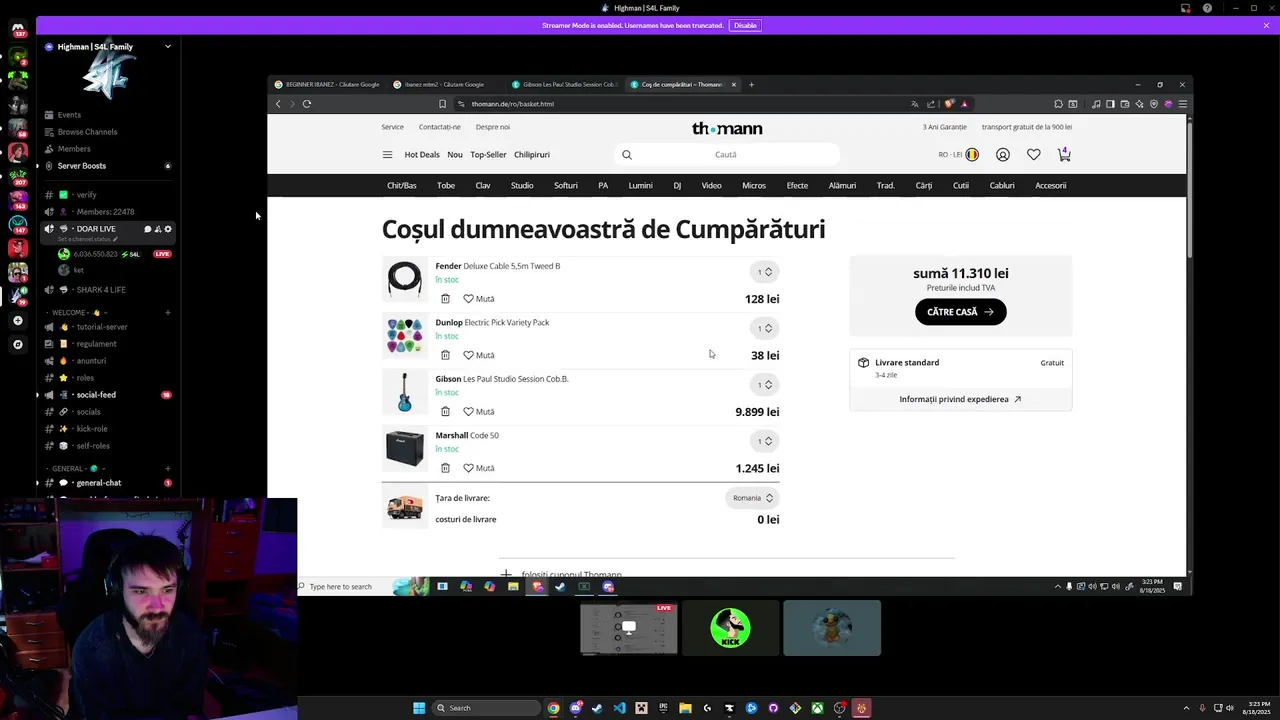
Task: Open File Explorer from the taskbar
Action: coord(685,708)
